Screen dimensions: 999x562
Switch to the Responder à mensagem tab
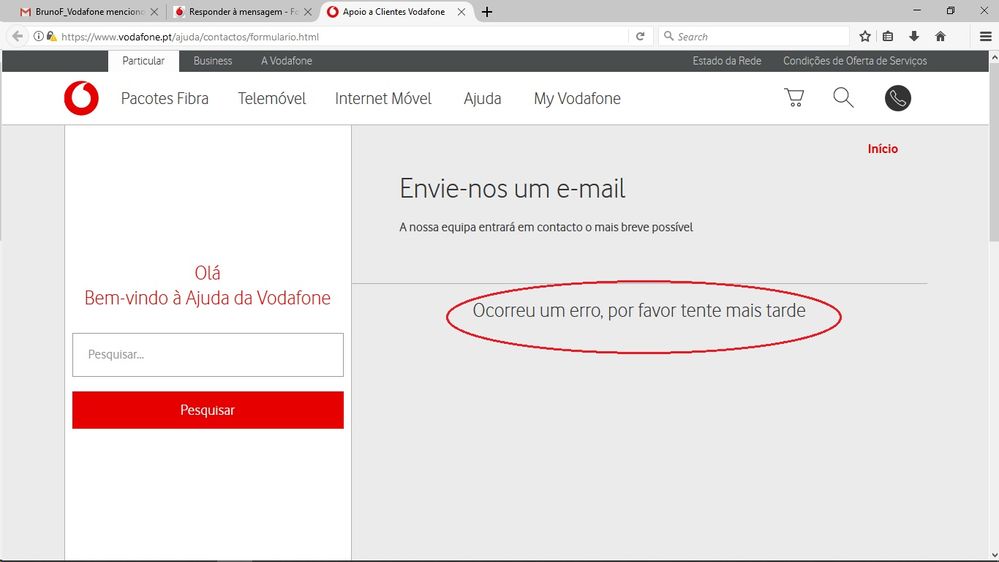coord(240,12)
